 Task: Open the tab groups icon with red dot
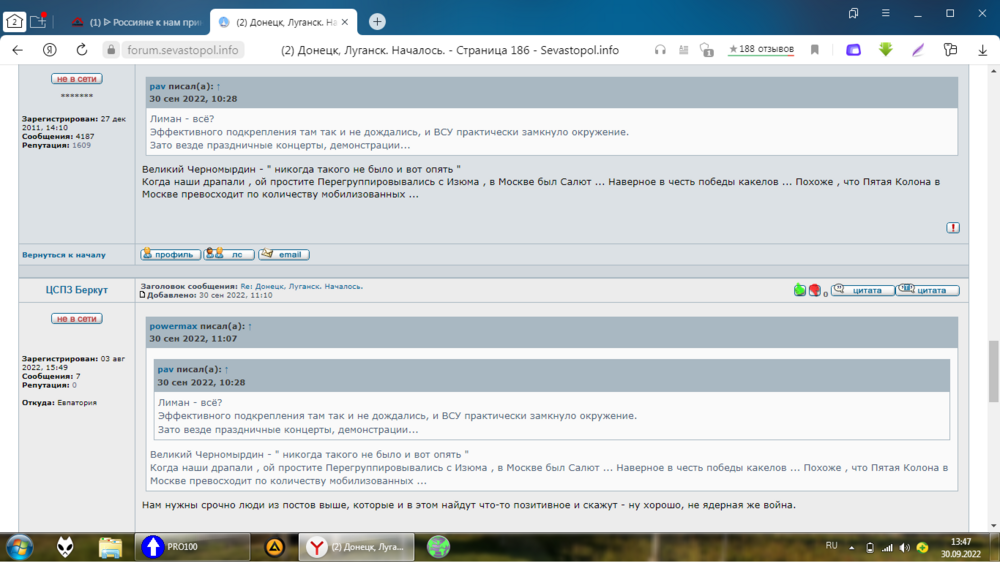[x=38, y=21]
